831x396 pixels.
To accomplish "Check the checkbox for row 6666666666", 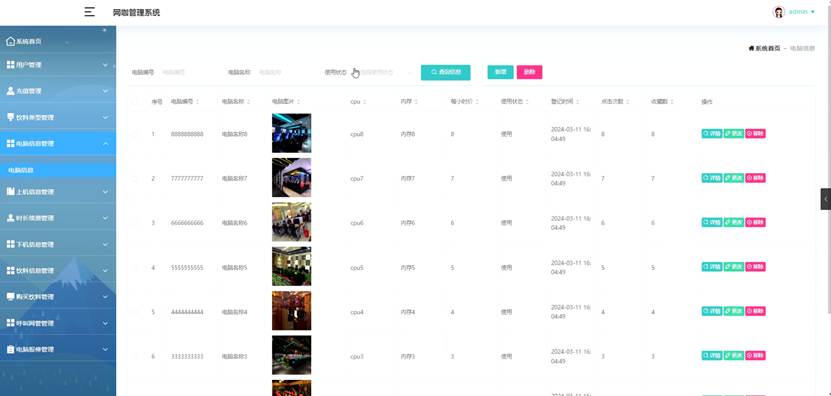I will (135, 223).
